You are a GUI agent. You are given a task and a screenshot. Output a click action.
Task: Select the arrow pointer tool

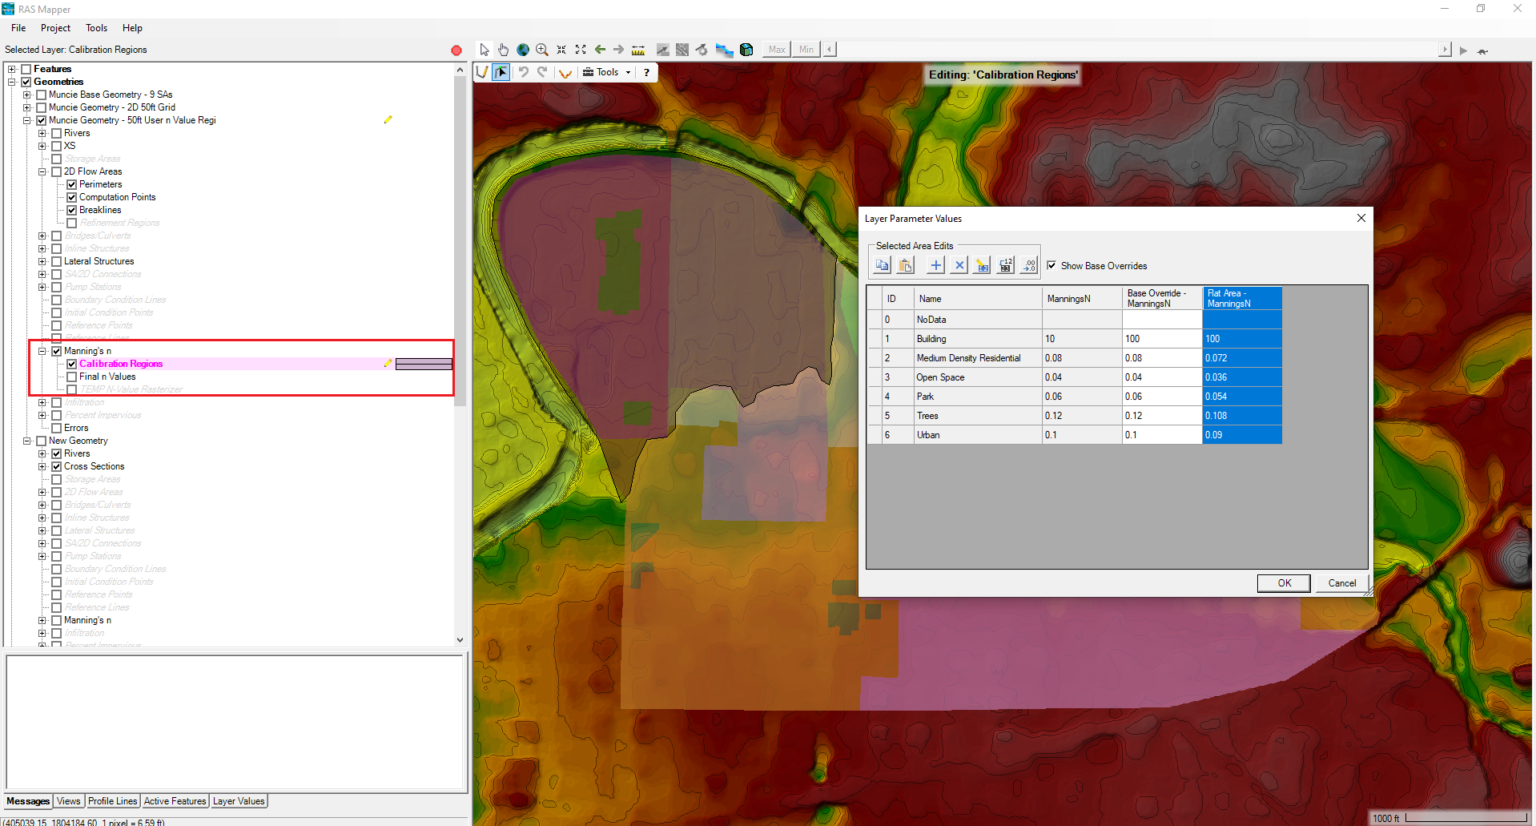click(484, 49)
